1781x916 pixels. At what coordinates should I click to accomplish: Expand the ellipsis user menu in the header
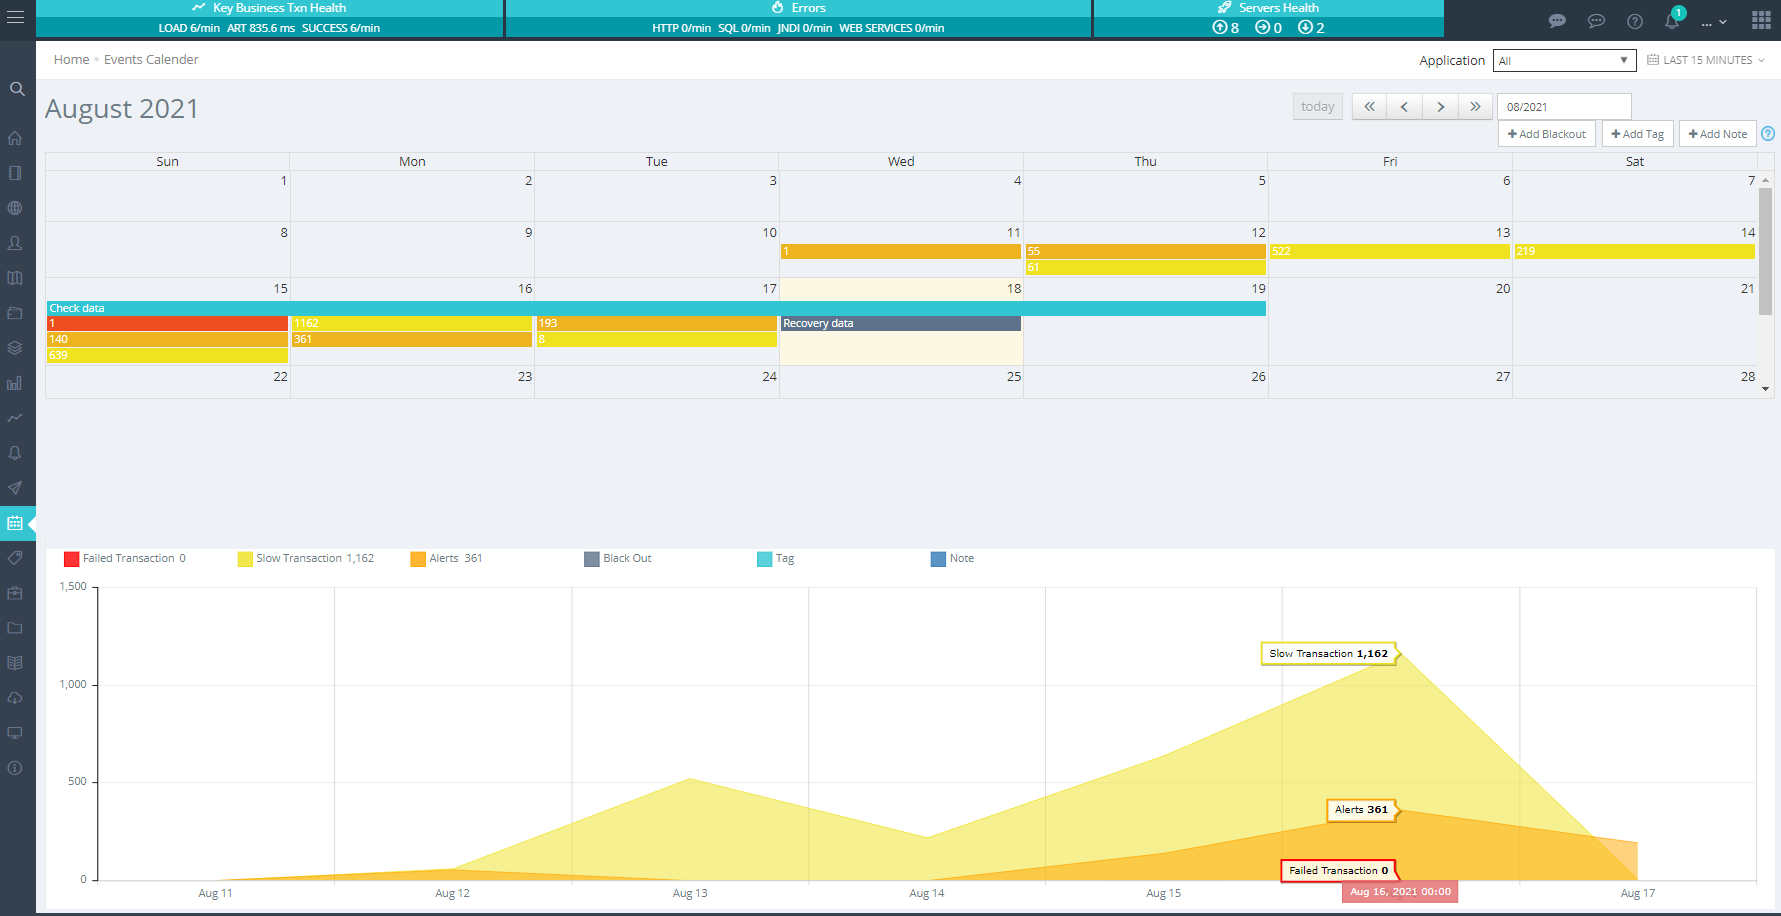[1713, 21]
